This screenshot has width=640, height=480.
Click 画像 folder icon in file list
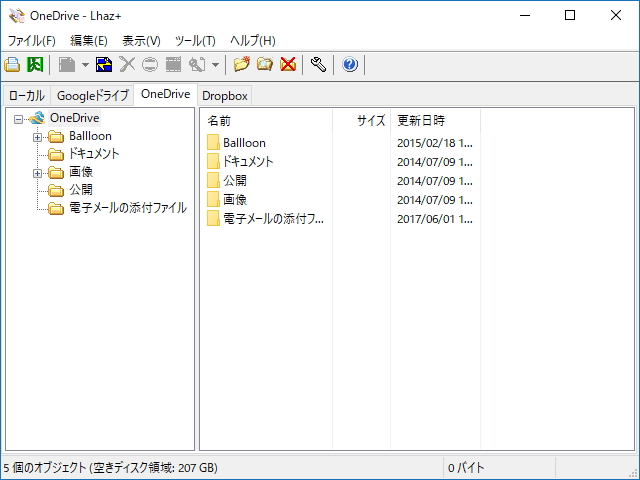pos(213,199)
